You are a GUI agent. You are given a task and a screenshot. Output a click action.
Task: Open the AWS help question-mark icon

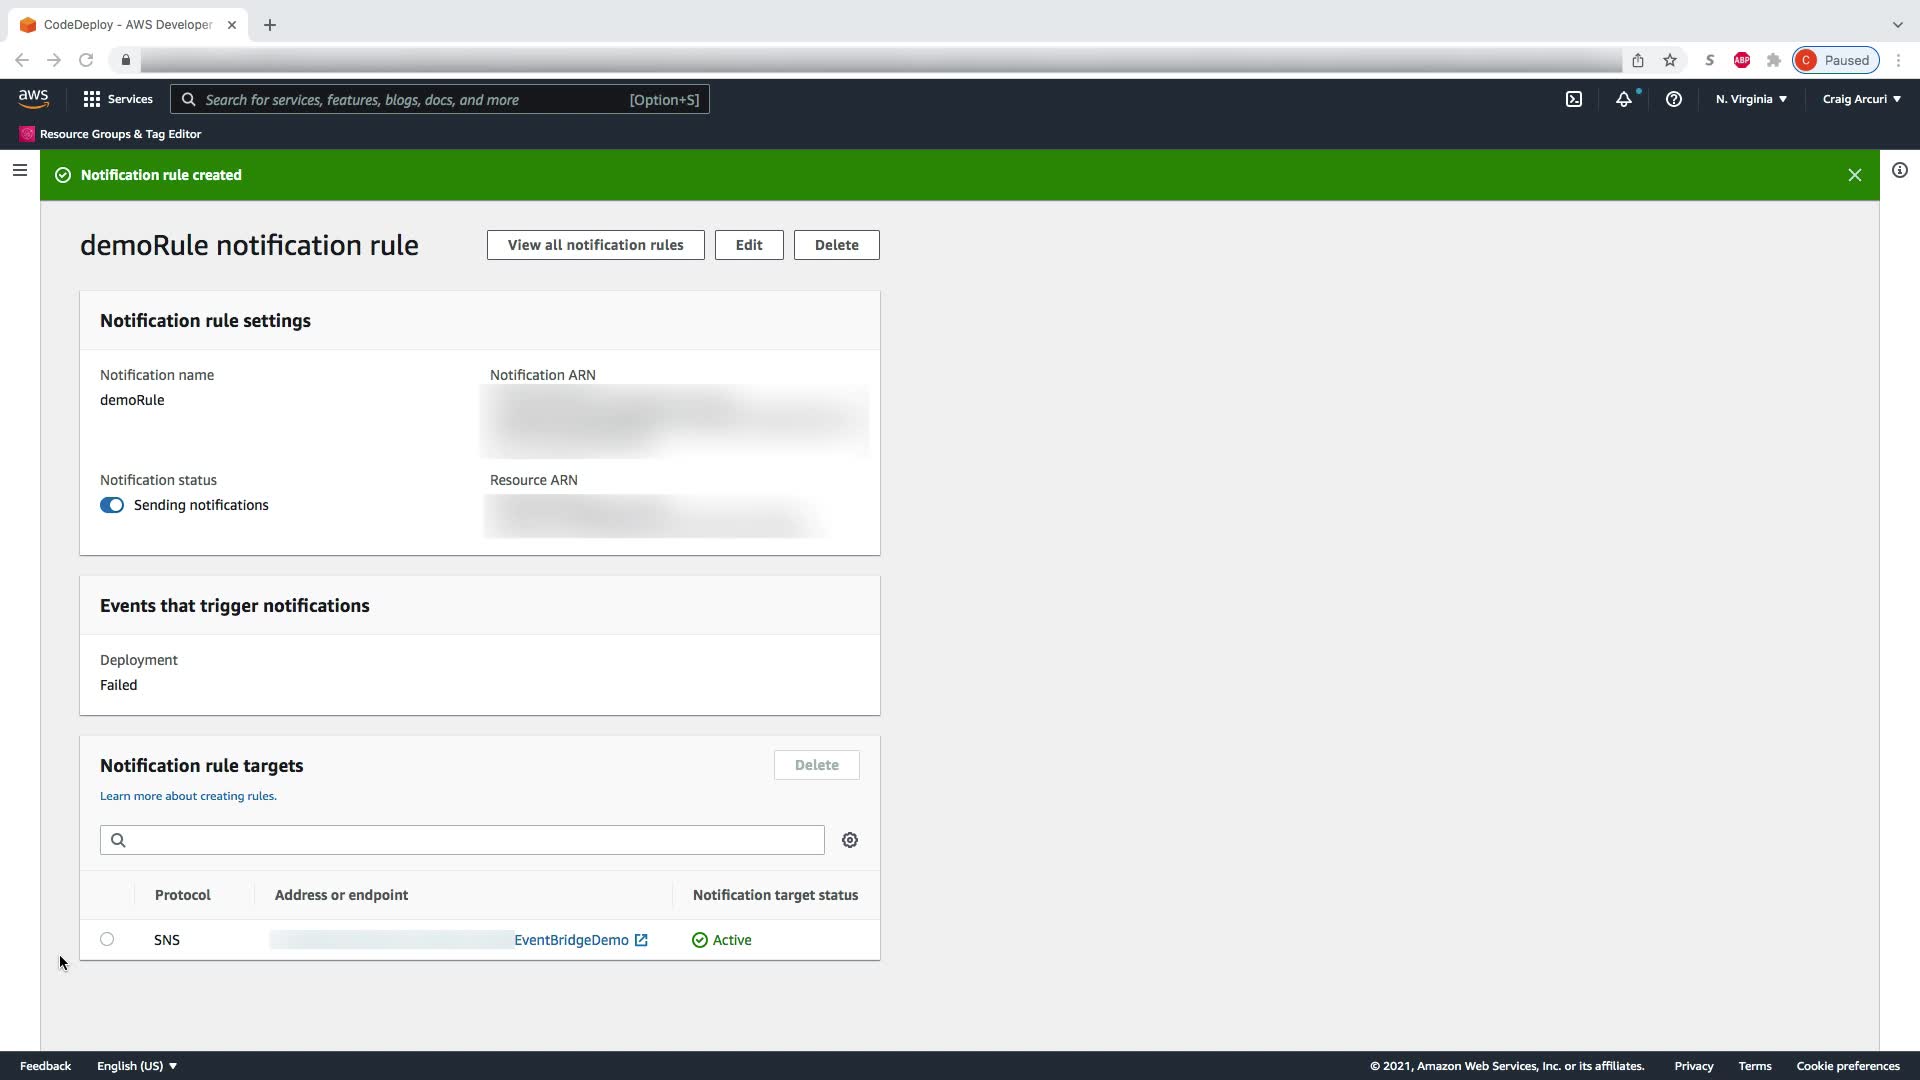point(1674,99)
